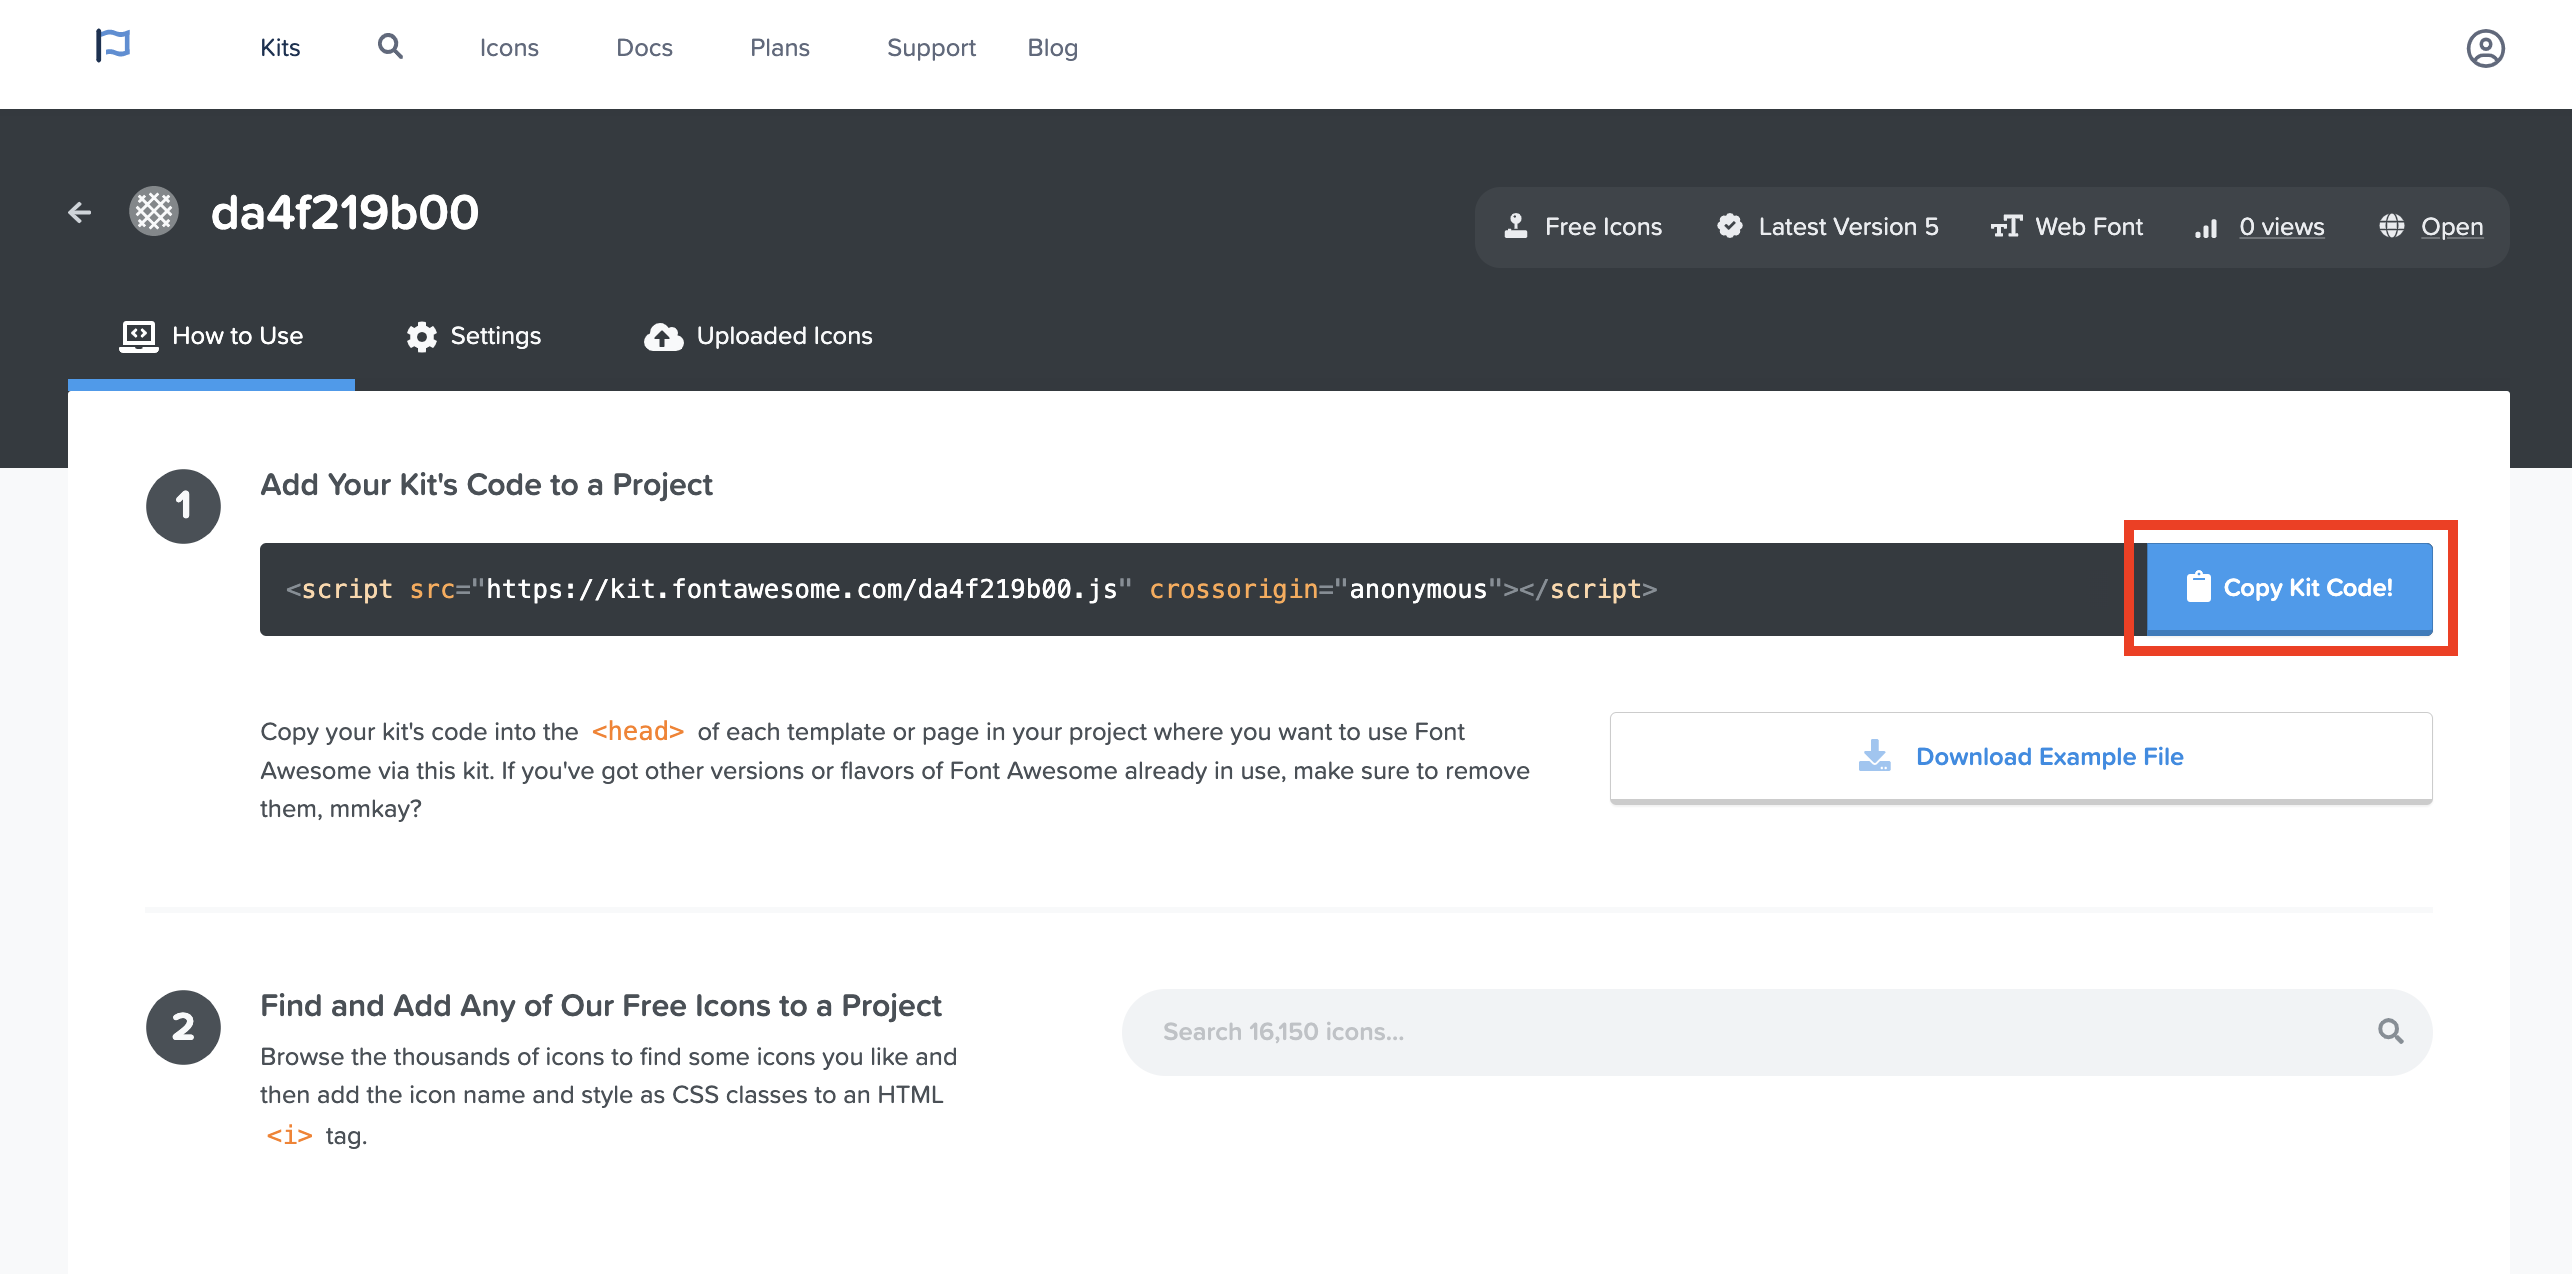
Task: Open the 0 views link
Action: (2281, 227)
